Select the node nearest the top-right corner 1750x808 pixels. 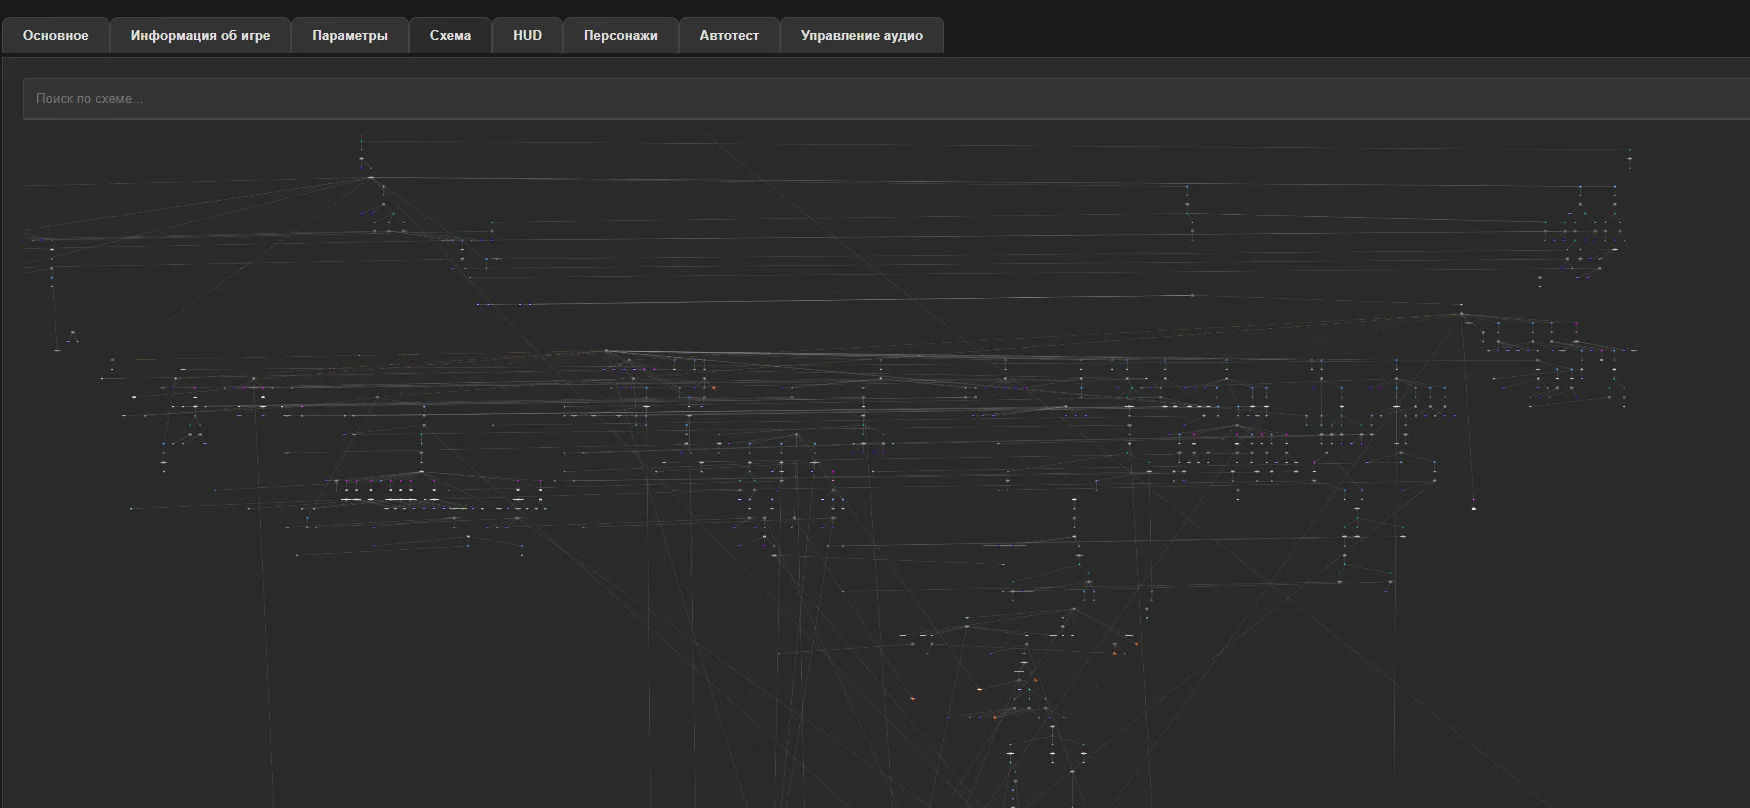coord(1629,157)
